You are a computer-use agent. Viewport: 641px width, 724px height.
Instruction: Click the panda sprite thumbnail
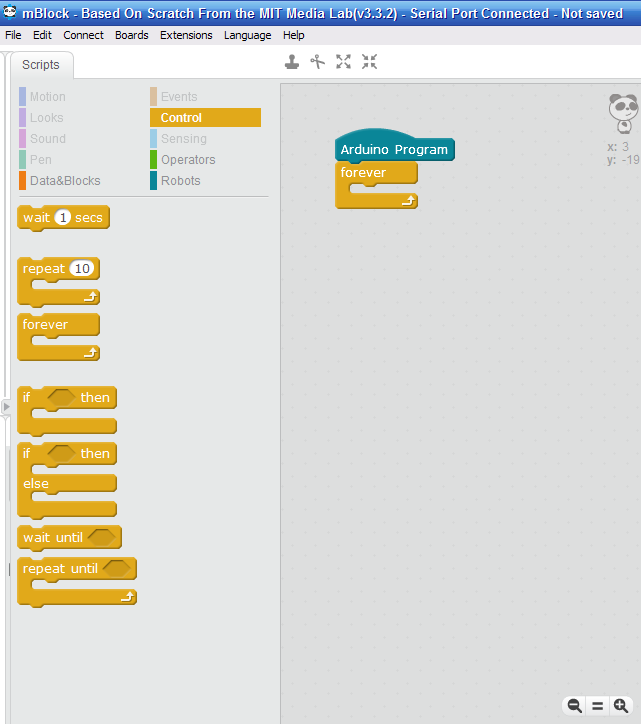pyautogui.click(x=623, y=113)
